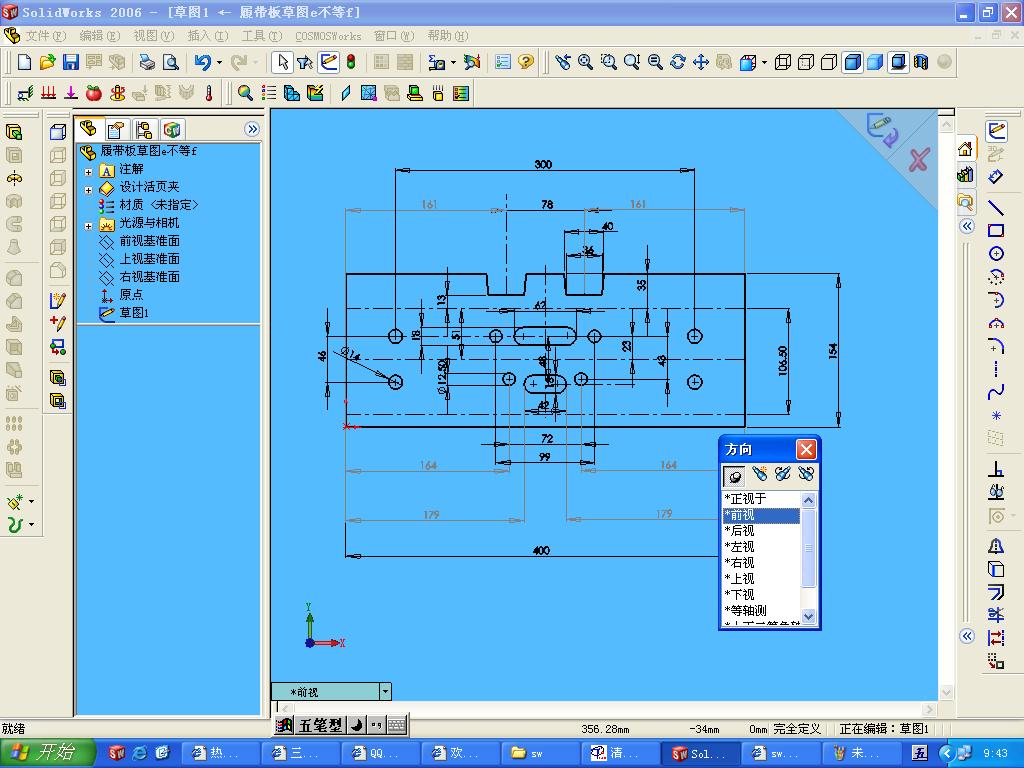
Task: Toggle the Sketch tool in top toolbar
Action: 328,62
